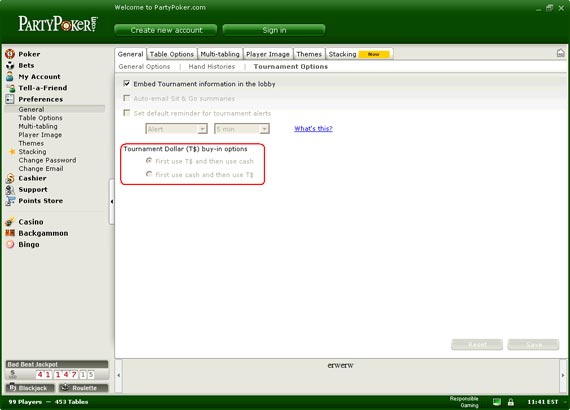Screen dimensions: 570x410
Task: Open the Alert dropdown list
Action: click(176, 129)
